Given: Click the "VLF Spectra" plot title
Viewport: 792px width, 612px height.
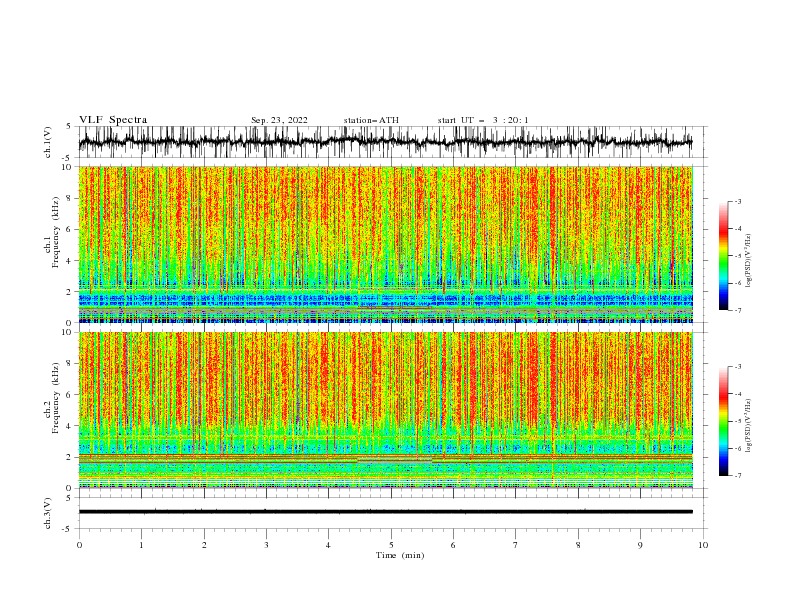Looking at the screenshot, I should 113,120.
